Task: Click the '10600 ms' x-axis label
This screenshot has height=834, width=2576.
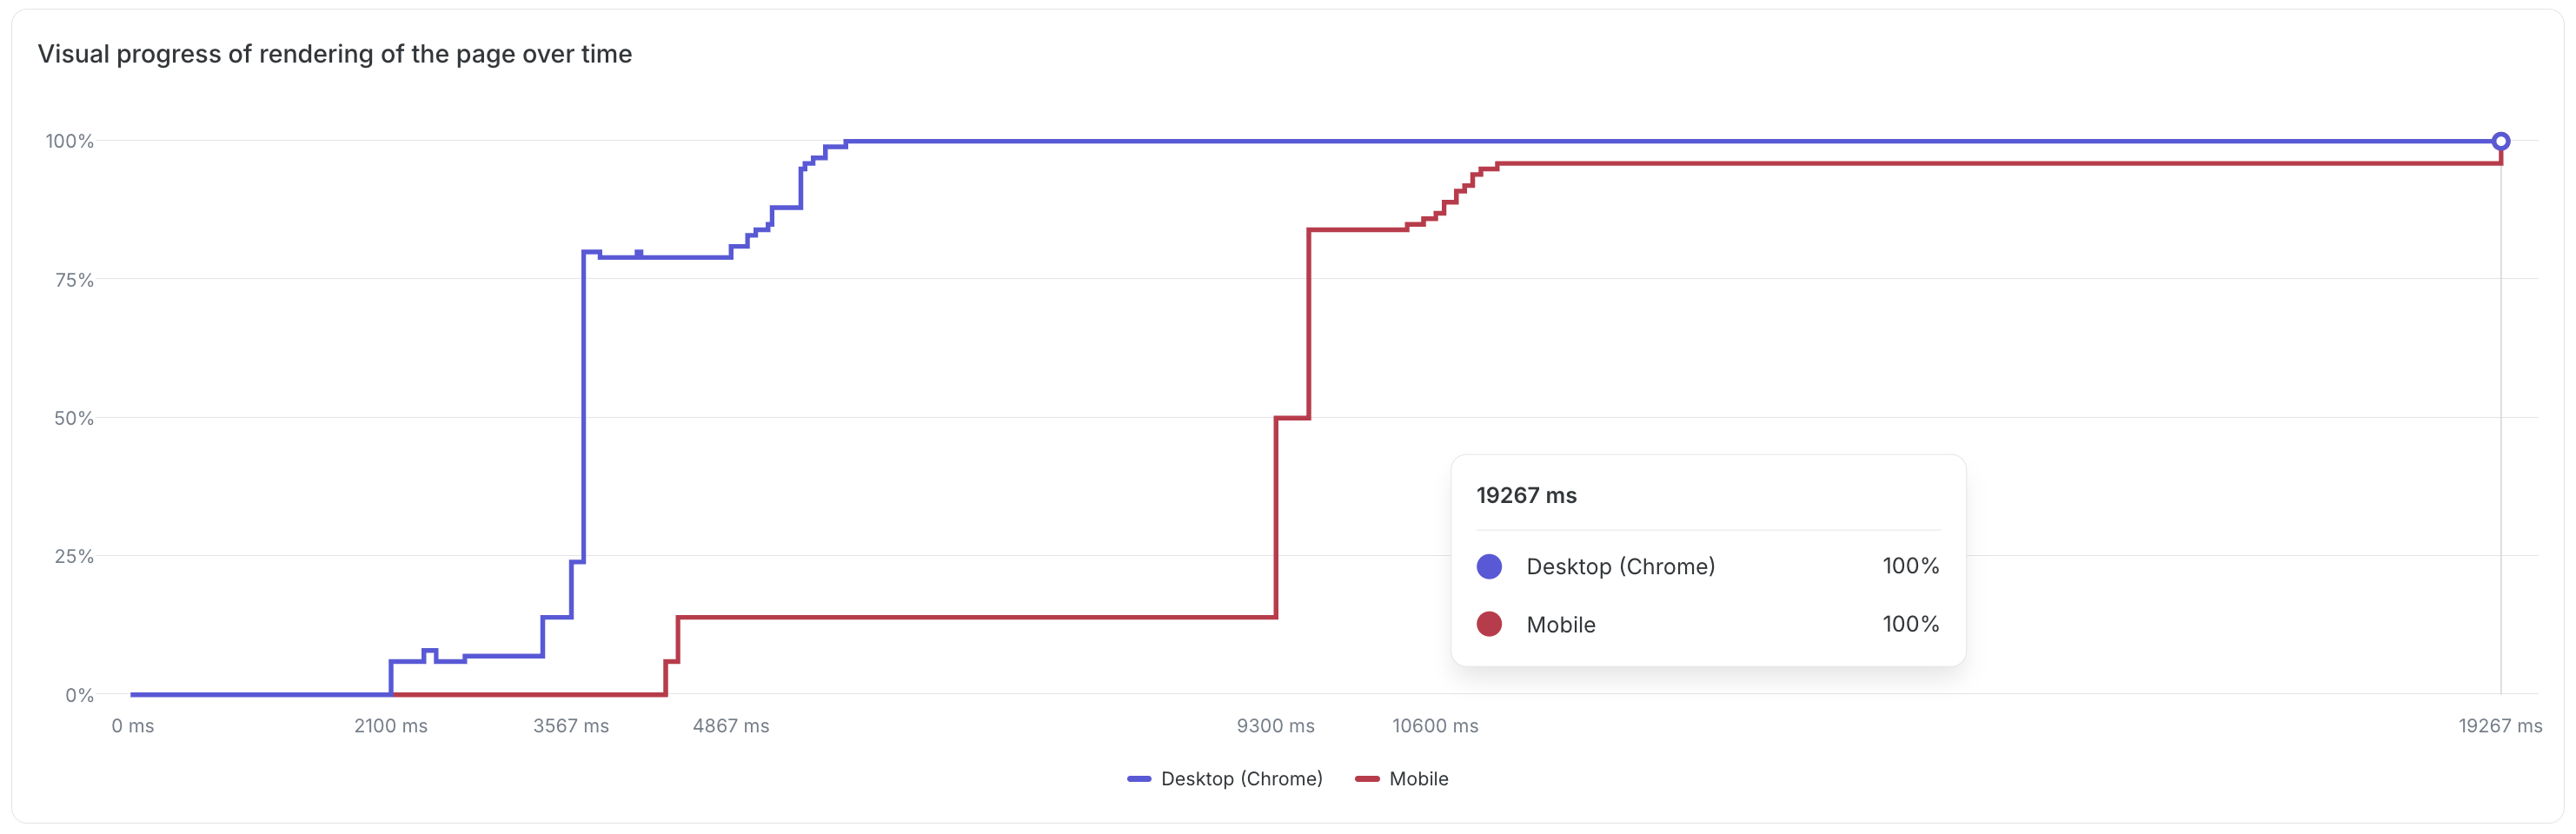Action: [x=1435, y=726]
